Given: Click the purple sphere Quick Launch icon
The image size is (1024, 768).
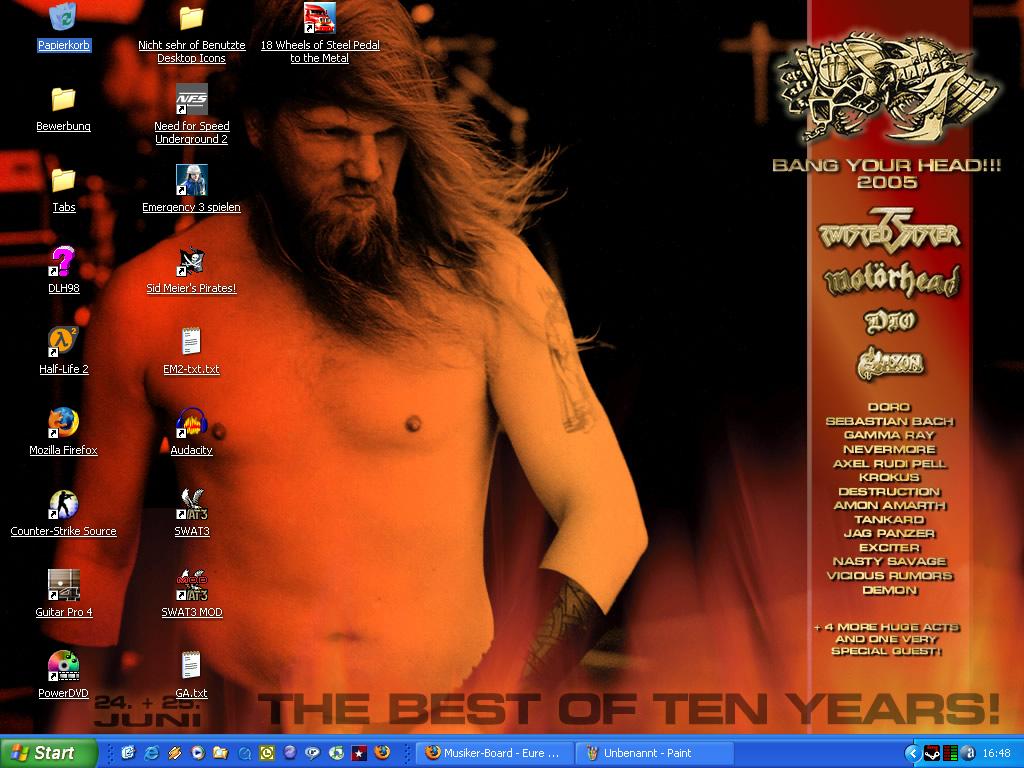Looking at the screenshot, I should [x=290, y=753].
